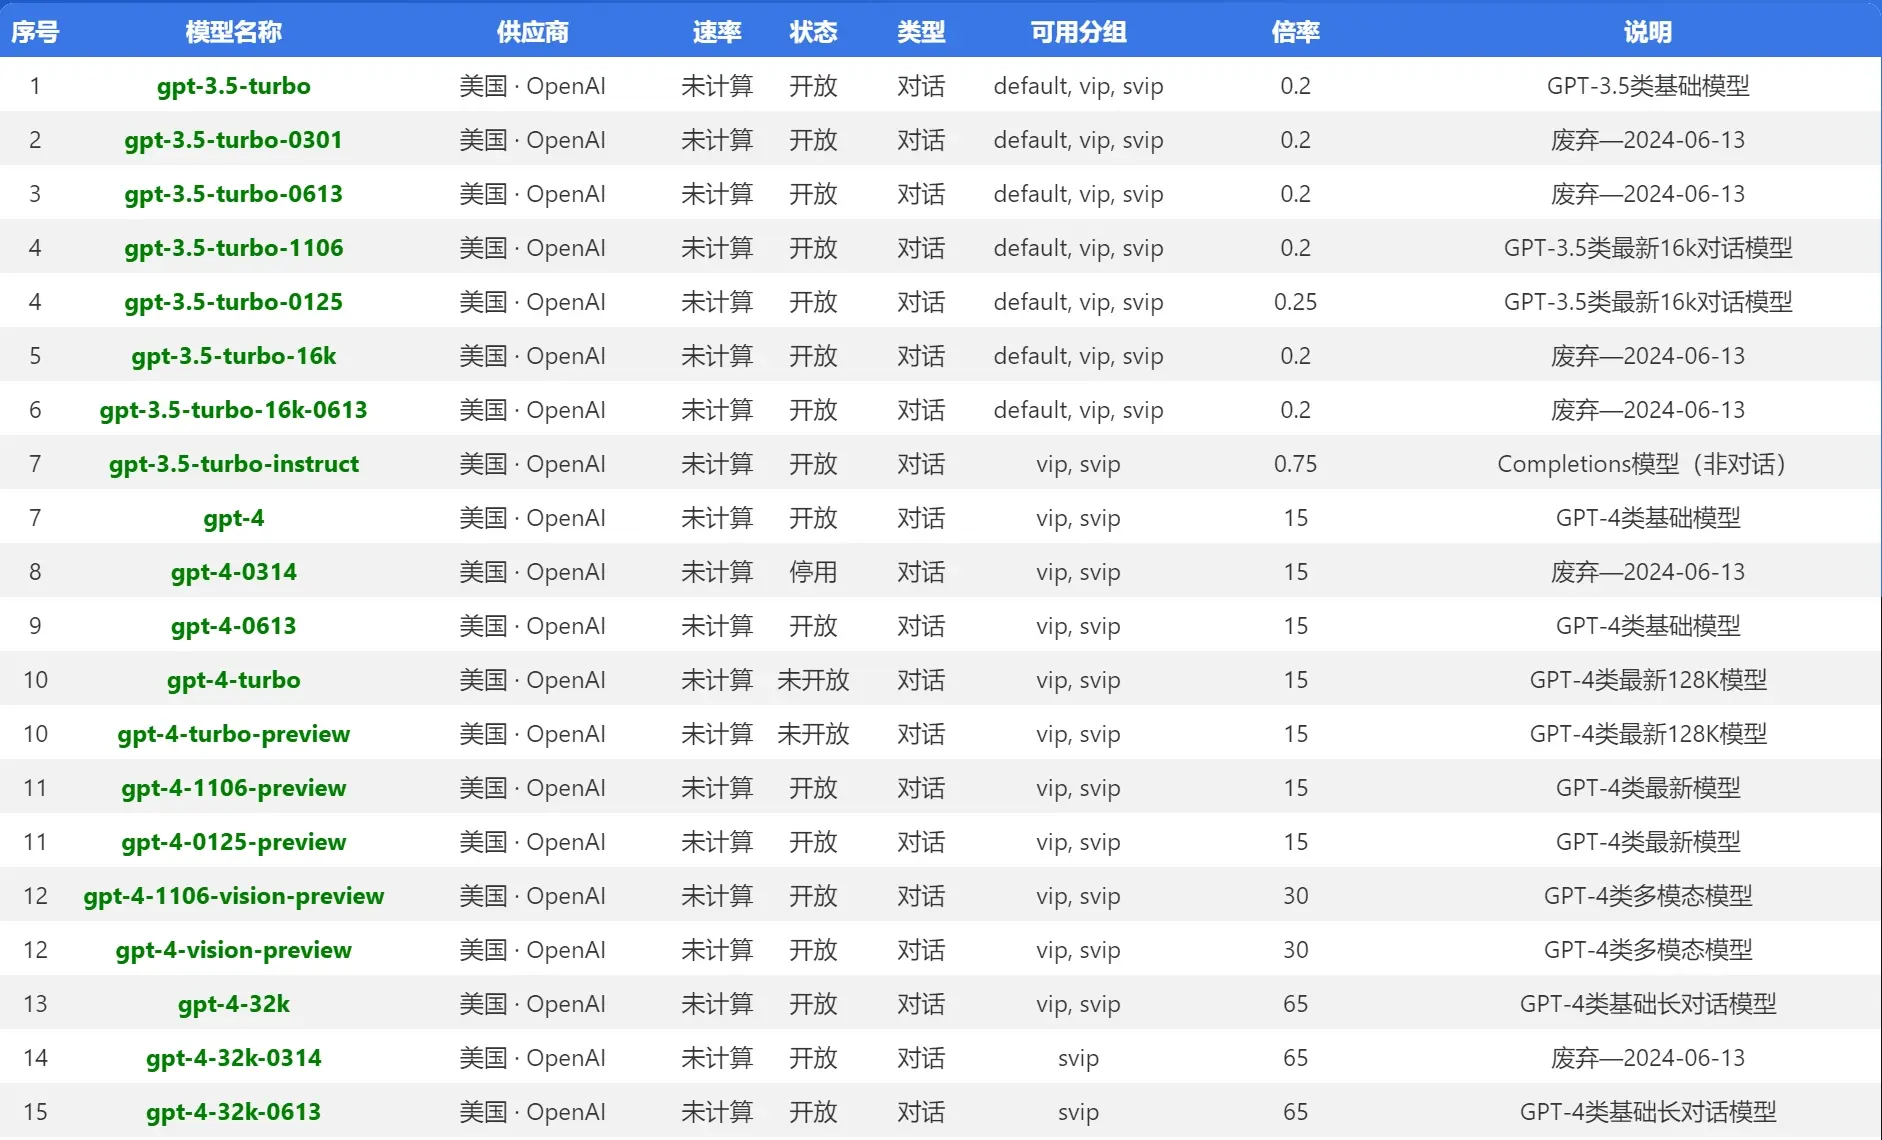Click 未开放 status in gpt-4-turbo row
The width and height of the screenshot is (1882, 1140).
813,680
